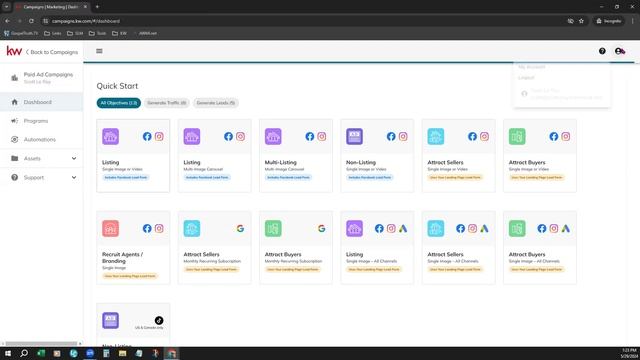Click Facebook icon on Recruit Agents card
Viewport: 640px width, 360px height.
click(147, 229)
